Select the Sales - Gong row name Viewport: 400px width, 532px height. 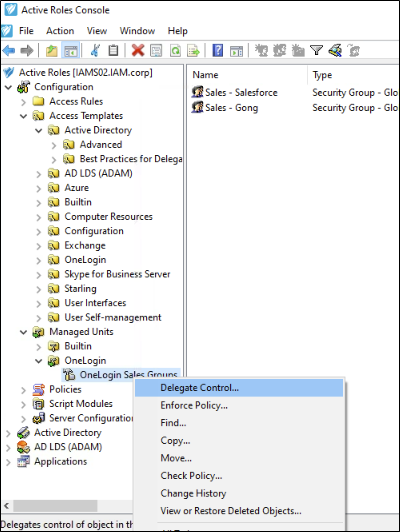pos(232,108)
